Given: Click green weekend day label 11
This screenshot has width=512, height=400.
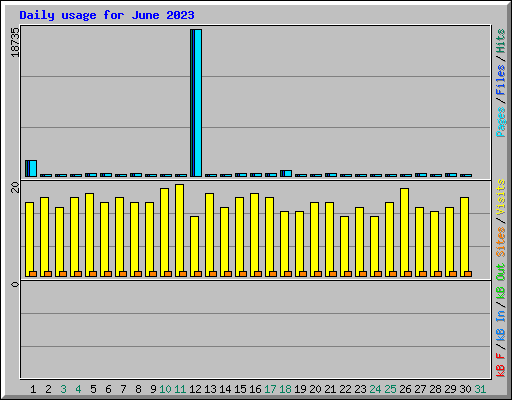Looking at the screenshot, I should (x=180, y=389).
